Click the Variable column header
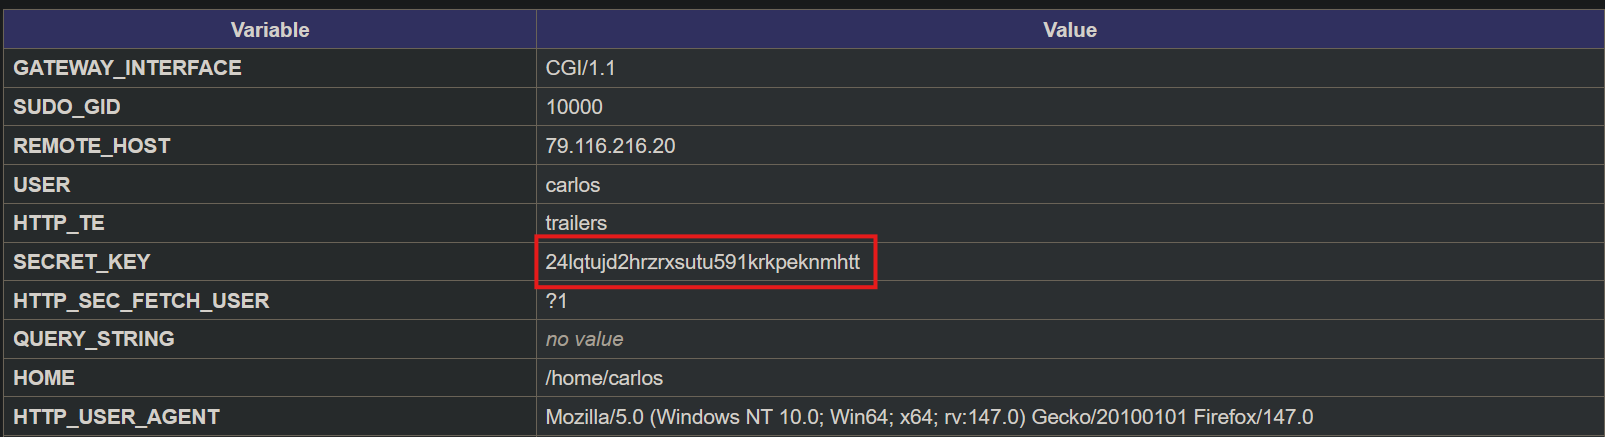Viewport: 1605px width, 437px height. pos(270,30)
